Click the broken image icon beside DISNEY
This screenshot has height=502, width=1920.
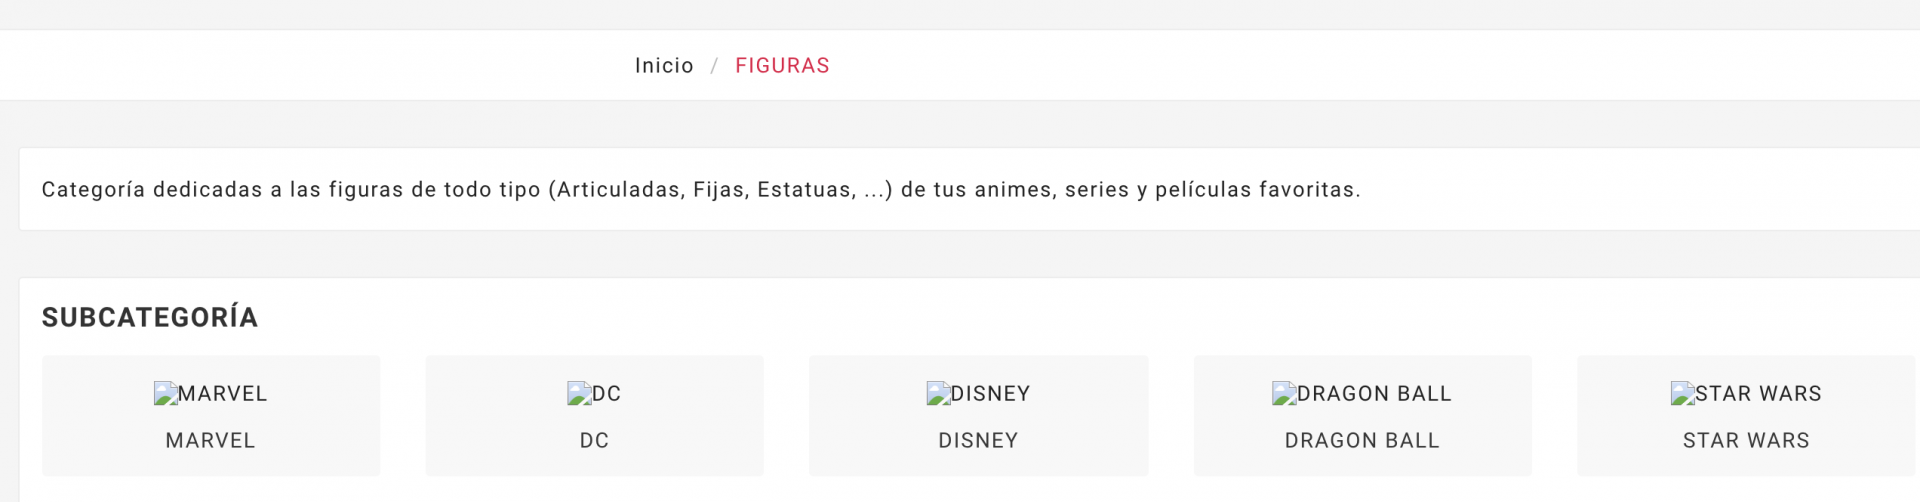[x=937, y=394]
